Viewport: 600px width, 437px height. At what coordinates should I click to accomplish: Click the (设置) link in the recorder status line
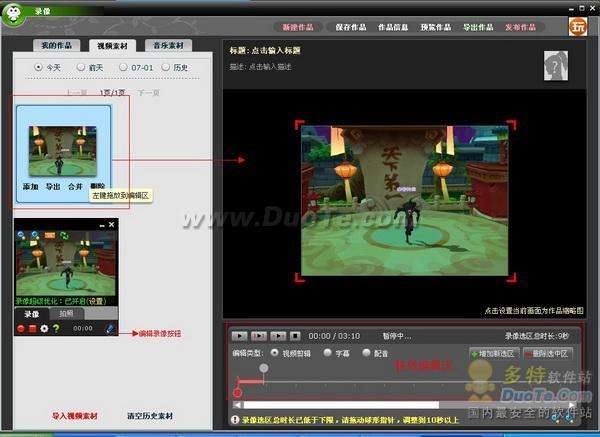coord(95,301)
